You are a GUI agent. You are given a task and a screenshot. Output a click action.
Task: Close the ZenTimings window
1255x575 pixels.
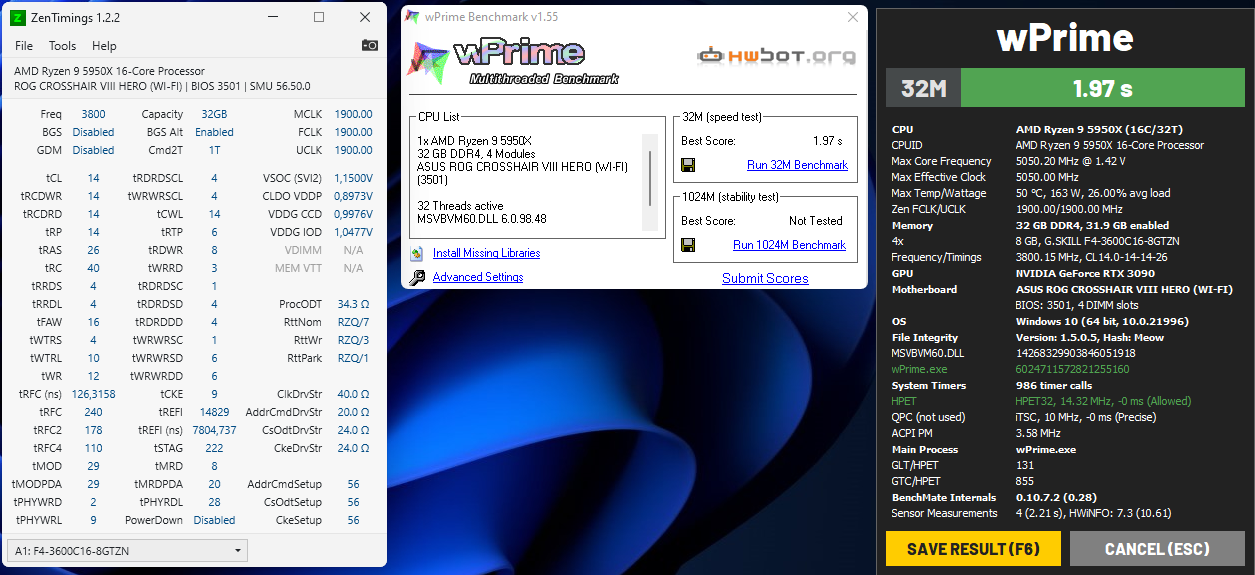click(365, 17)
